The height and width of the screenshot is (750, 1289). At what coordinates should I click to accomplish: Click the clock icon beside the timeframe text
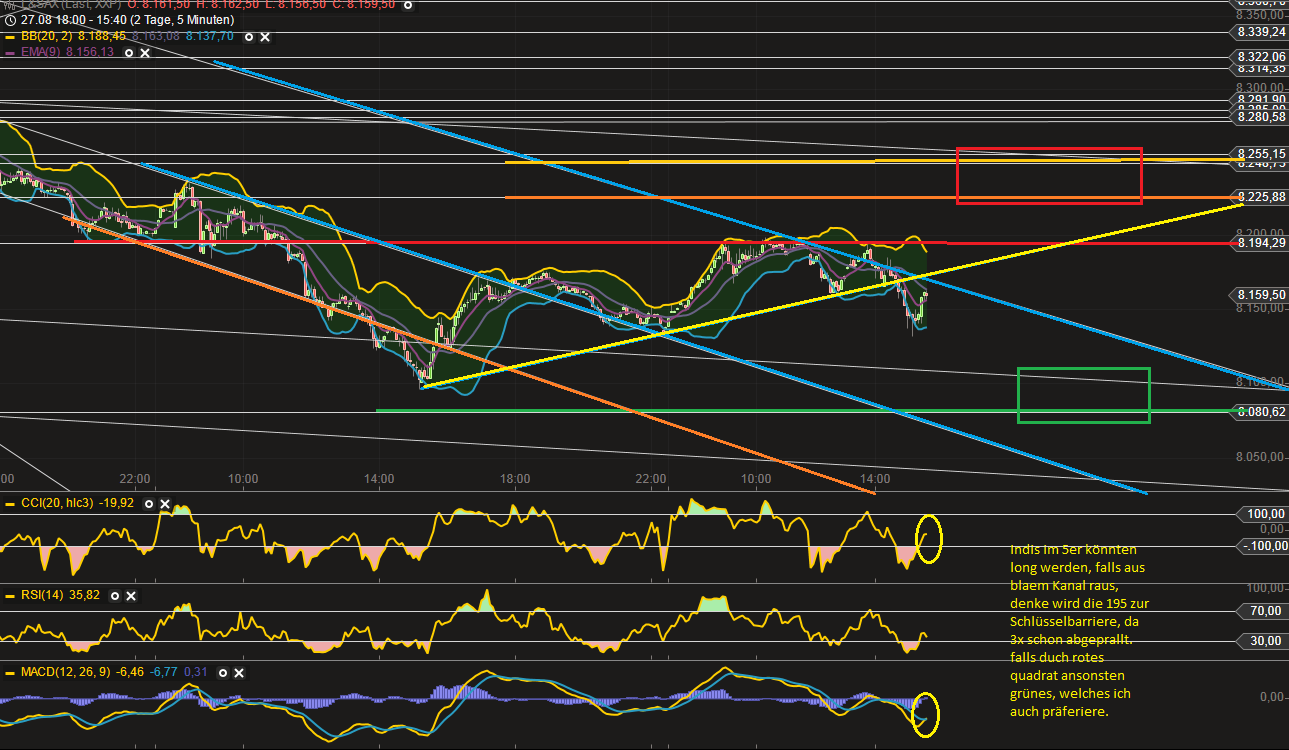(8, 19)
